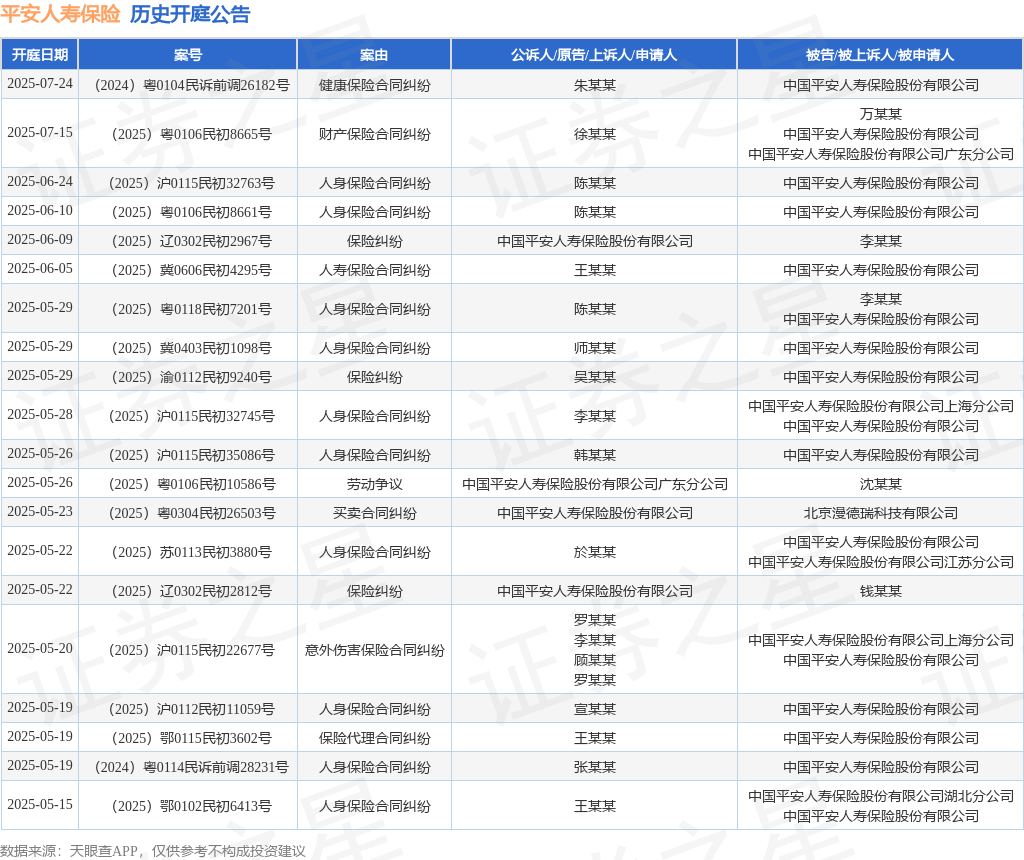Click the 意外伤害保险合同纠纷 cause cell
Viewport: 1024px width, 860px height.
pos(374,650)
